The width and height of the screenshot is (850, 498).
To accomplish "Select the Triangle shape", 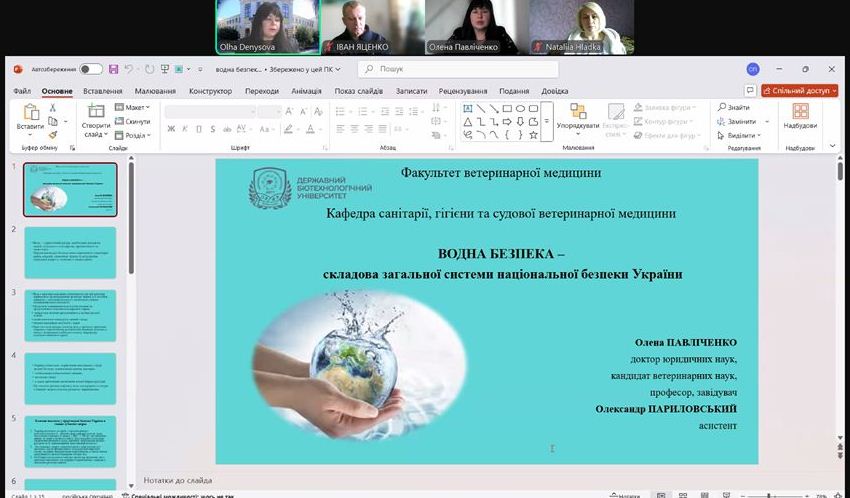I will 468,121.
